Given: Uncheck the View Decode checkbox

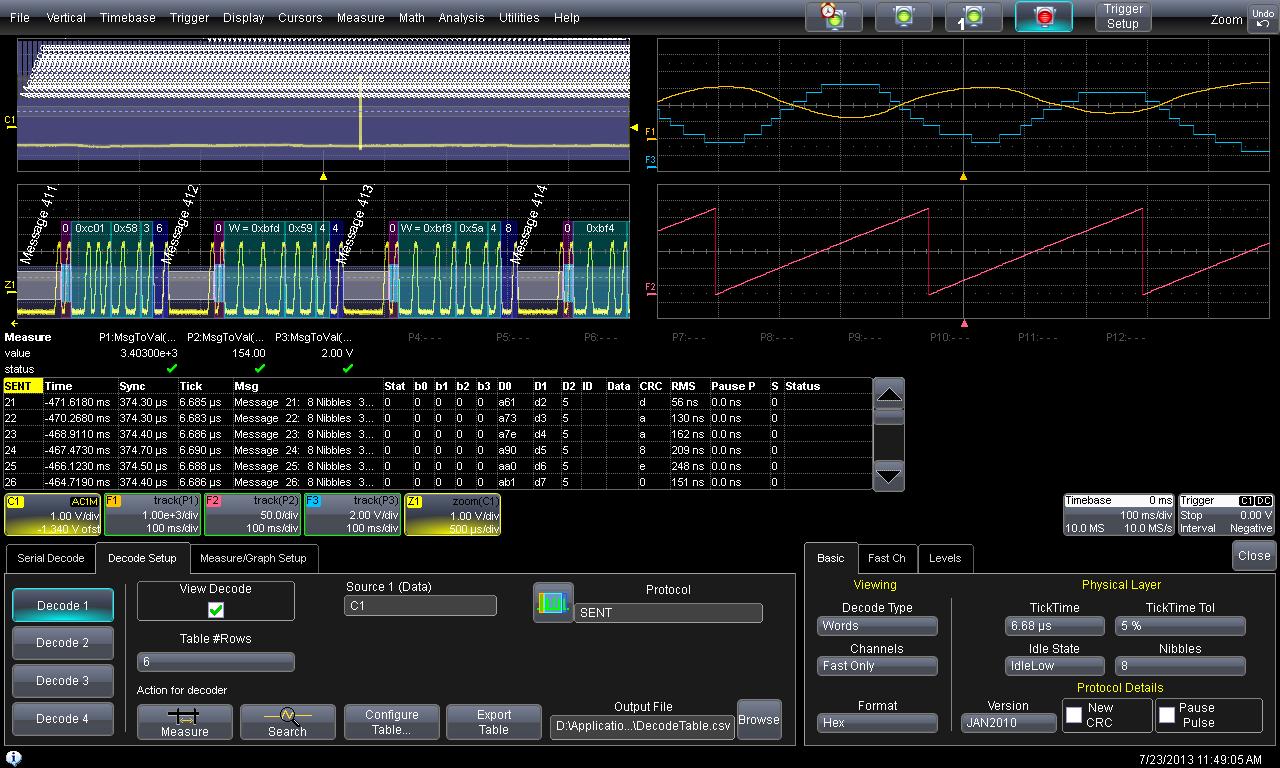Looking at the screenshot, I should point(216,609).
